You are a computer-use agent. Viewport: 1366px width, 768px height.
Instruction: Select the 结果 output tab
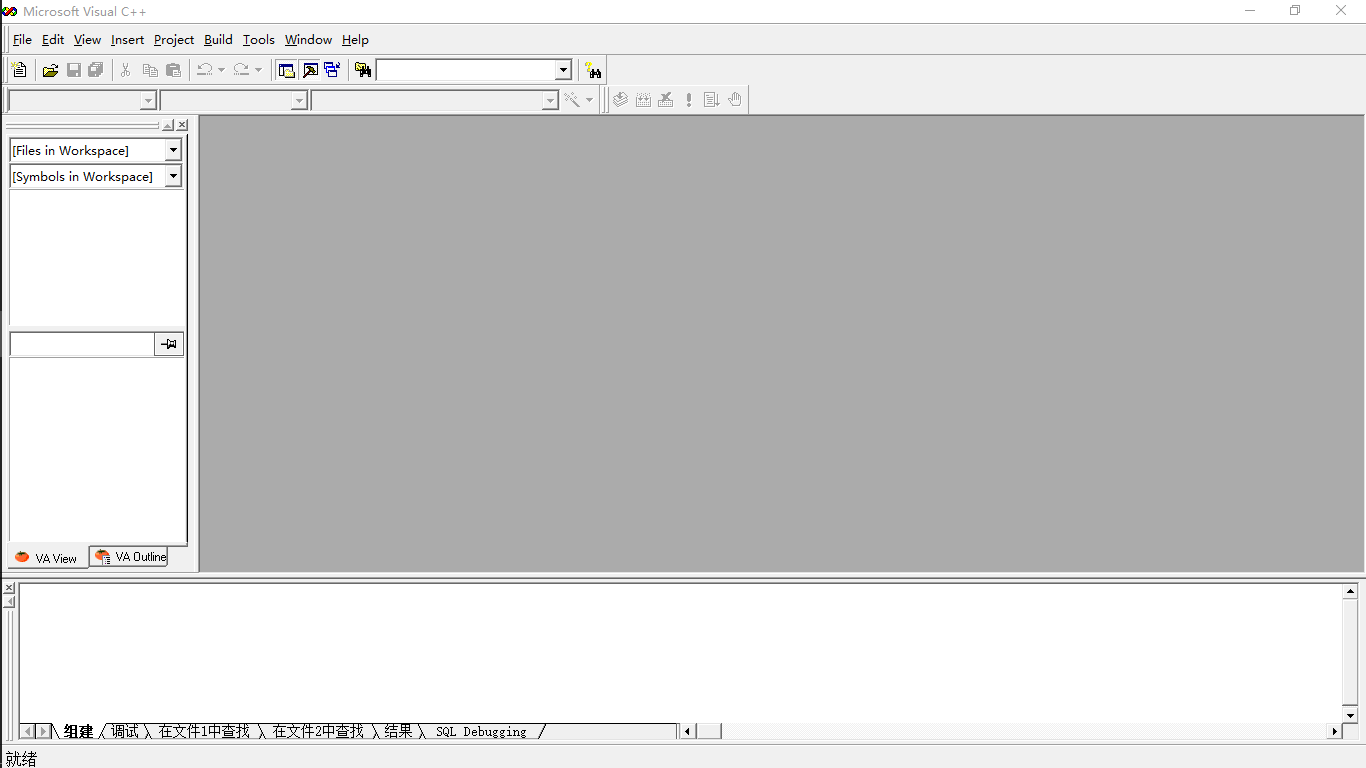(398, 732)
